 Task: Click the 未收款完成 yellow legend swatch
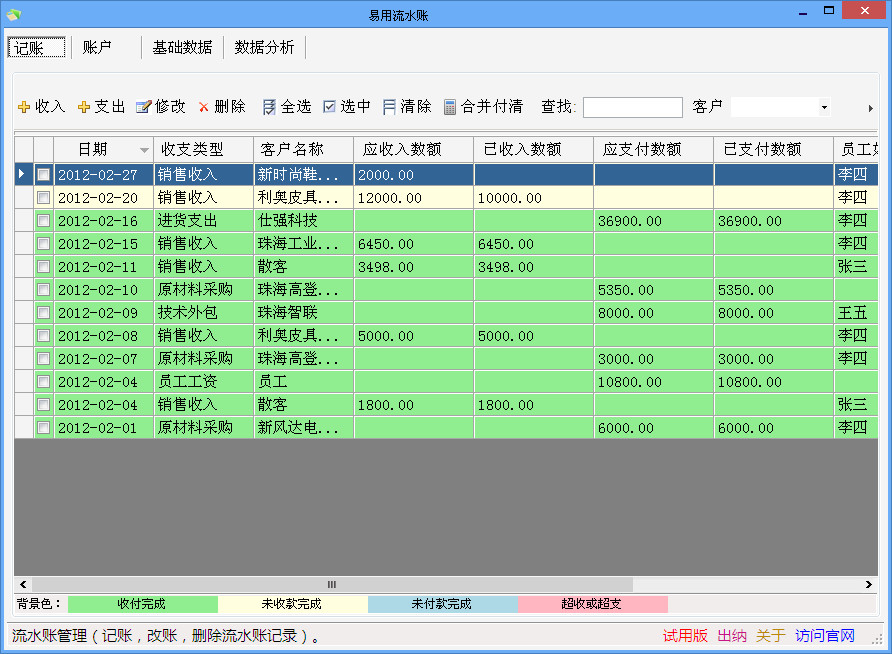point(292,604)
